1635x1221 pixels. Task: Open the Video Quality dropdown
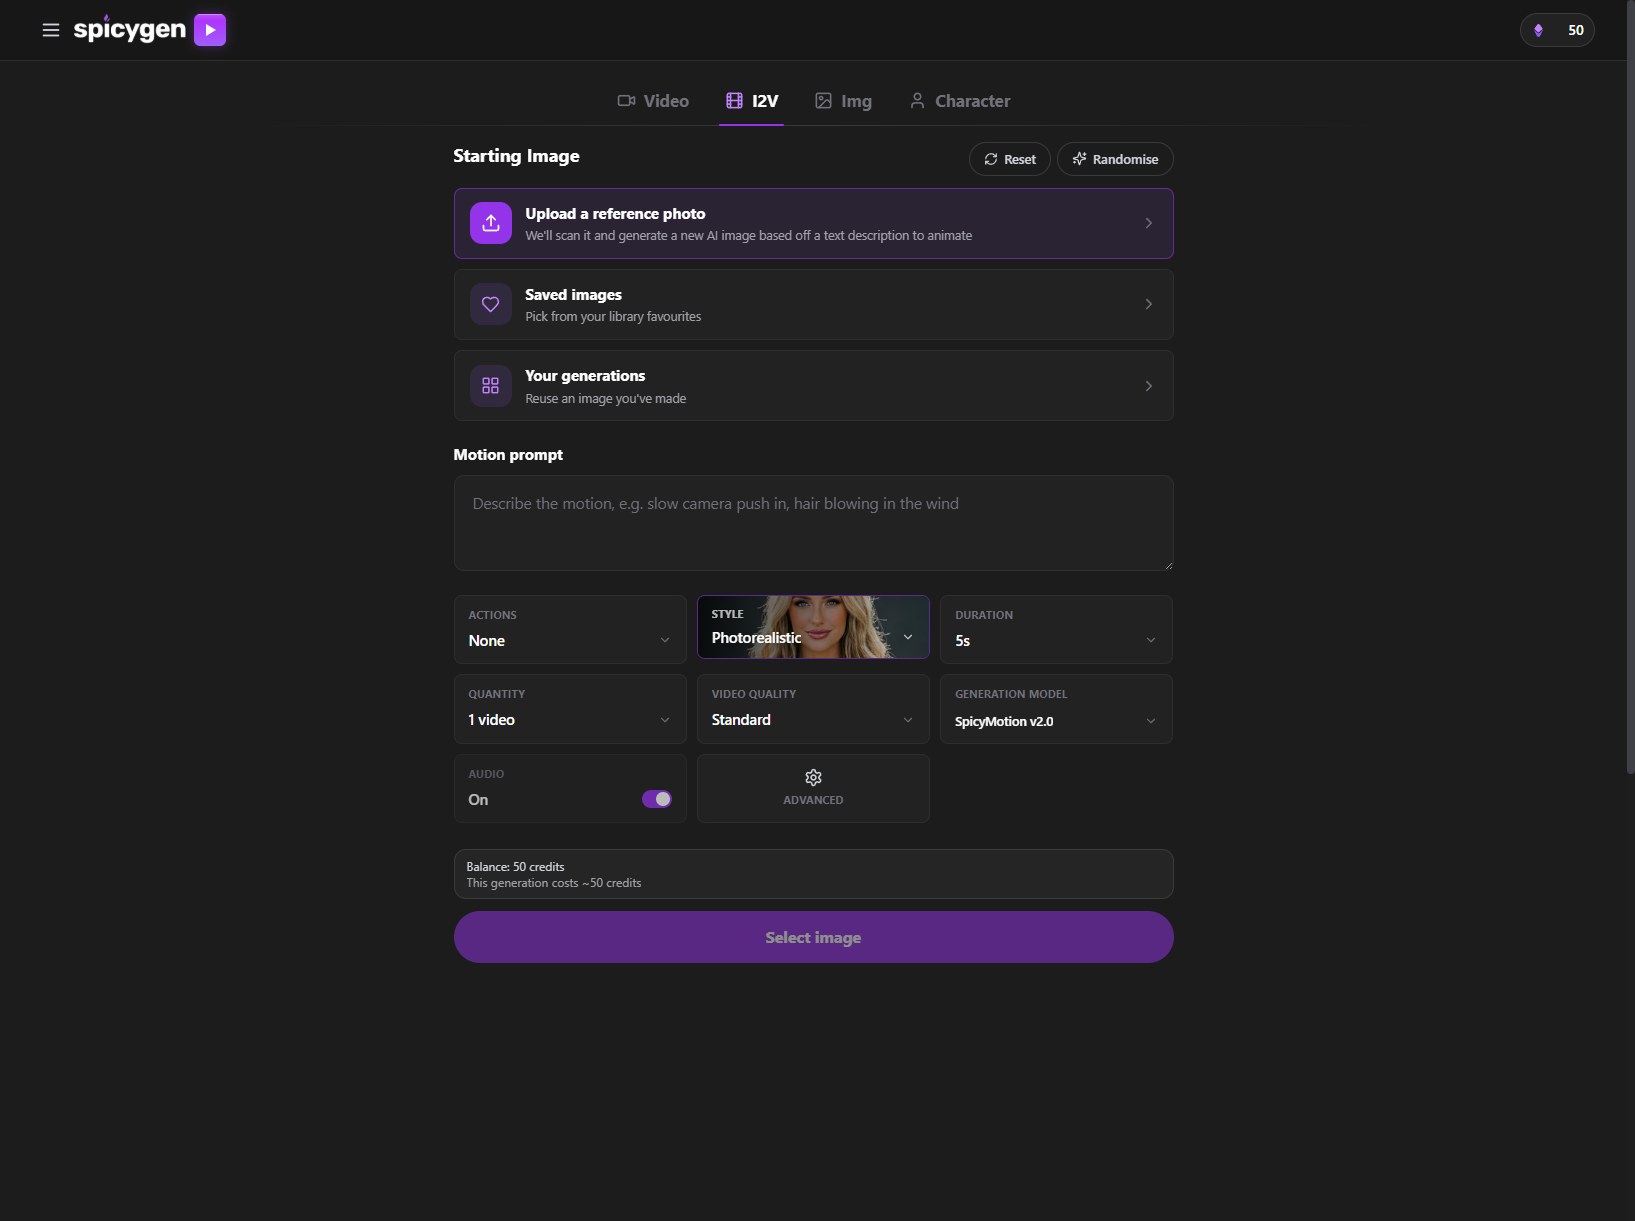point(813,709)
